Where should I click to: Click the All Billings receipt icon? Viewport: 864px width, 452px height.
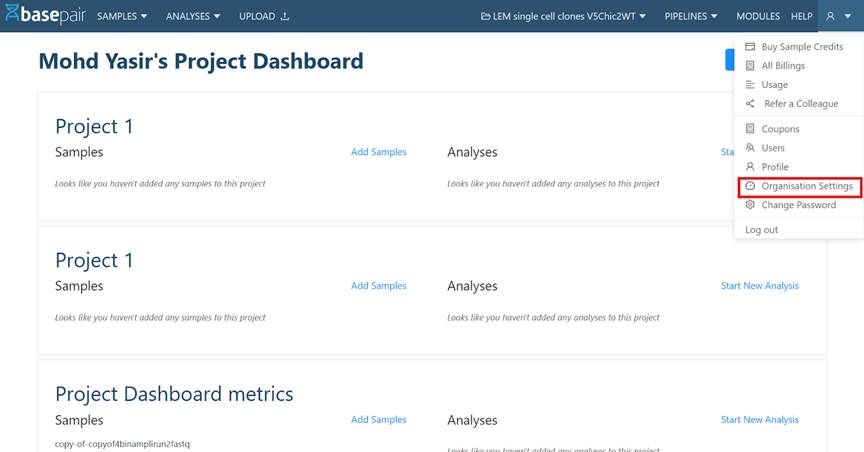tap(750, 66)
